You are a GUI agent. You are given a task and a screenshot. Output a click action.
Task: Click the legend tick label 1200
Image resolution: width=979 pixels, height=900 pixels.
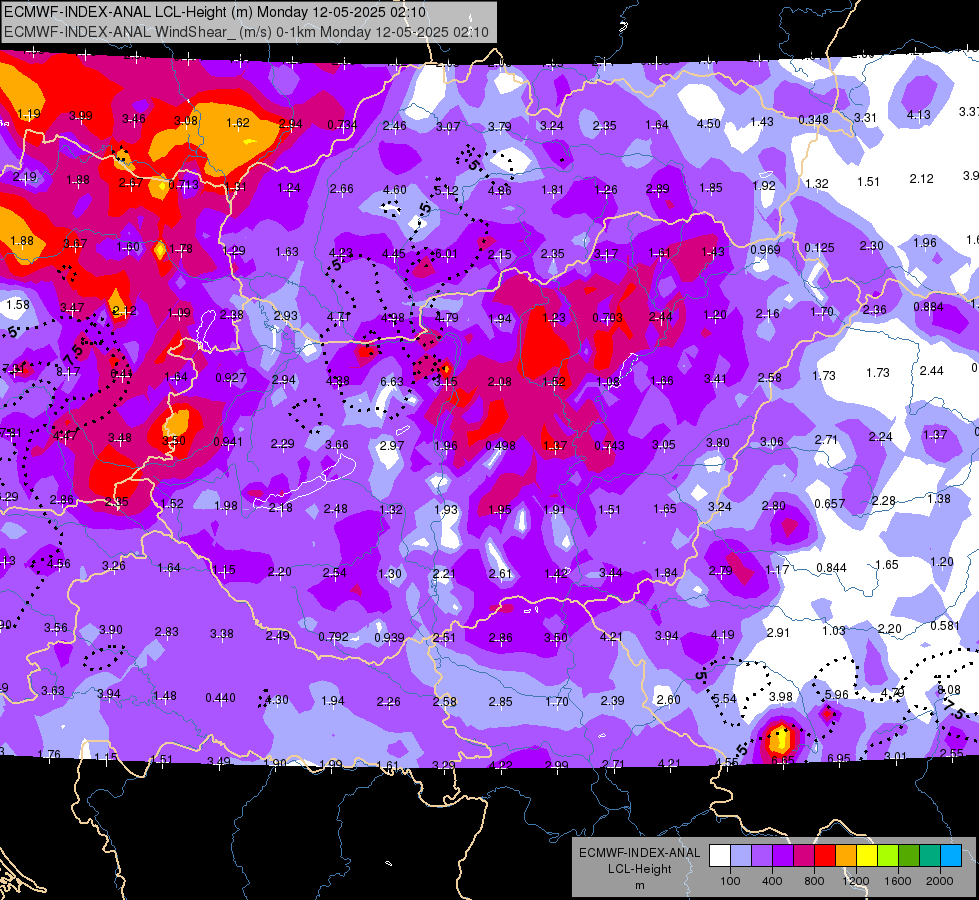pos(855,881)
